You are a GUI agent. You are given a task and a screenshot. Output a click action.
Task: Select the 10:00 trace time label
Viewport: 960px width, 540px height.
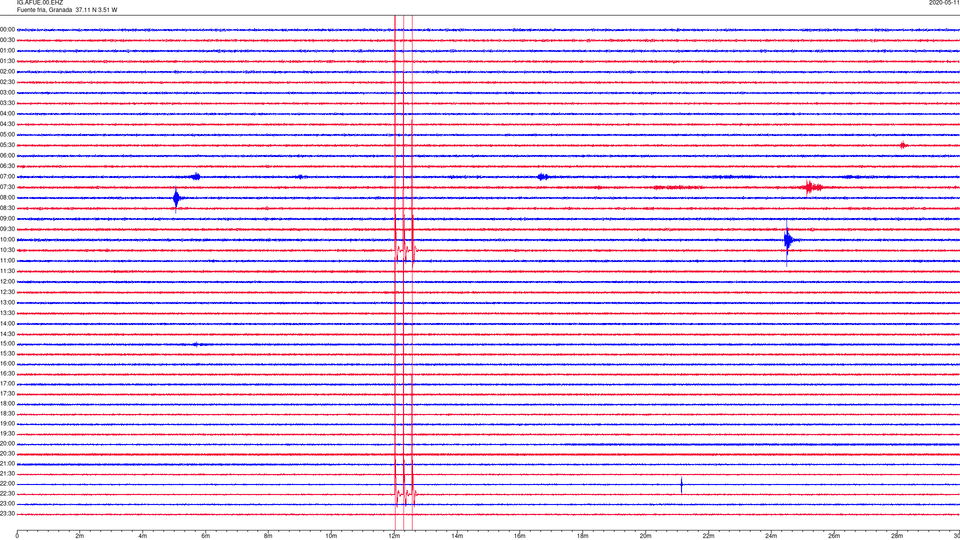click(x=8, y=240)
